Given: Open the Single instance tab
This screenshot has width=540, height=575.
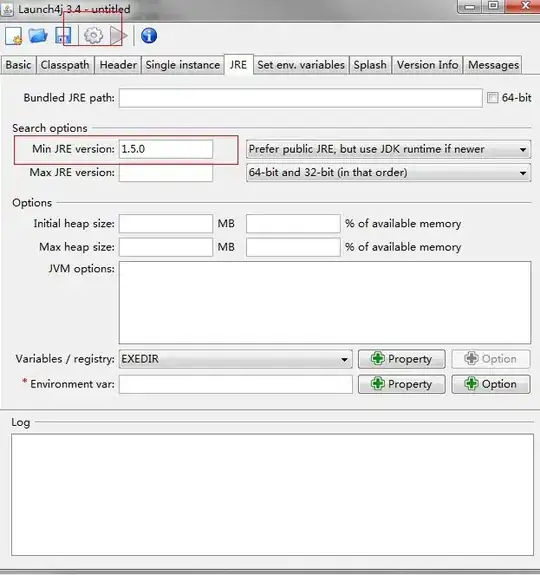Looking at the screenshot, I should point(183,65).
